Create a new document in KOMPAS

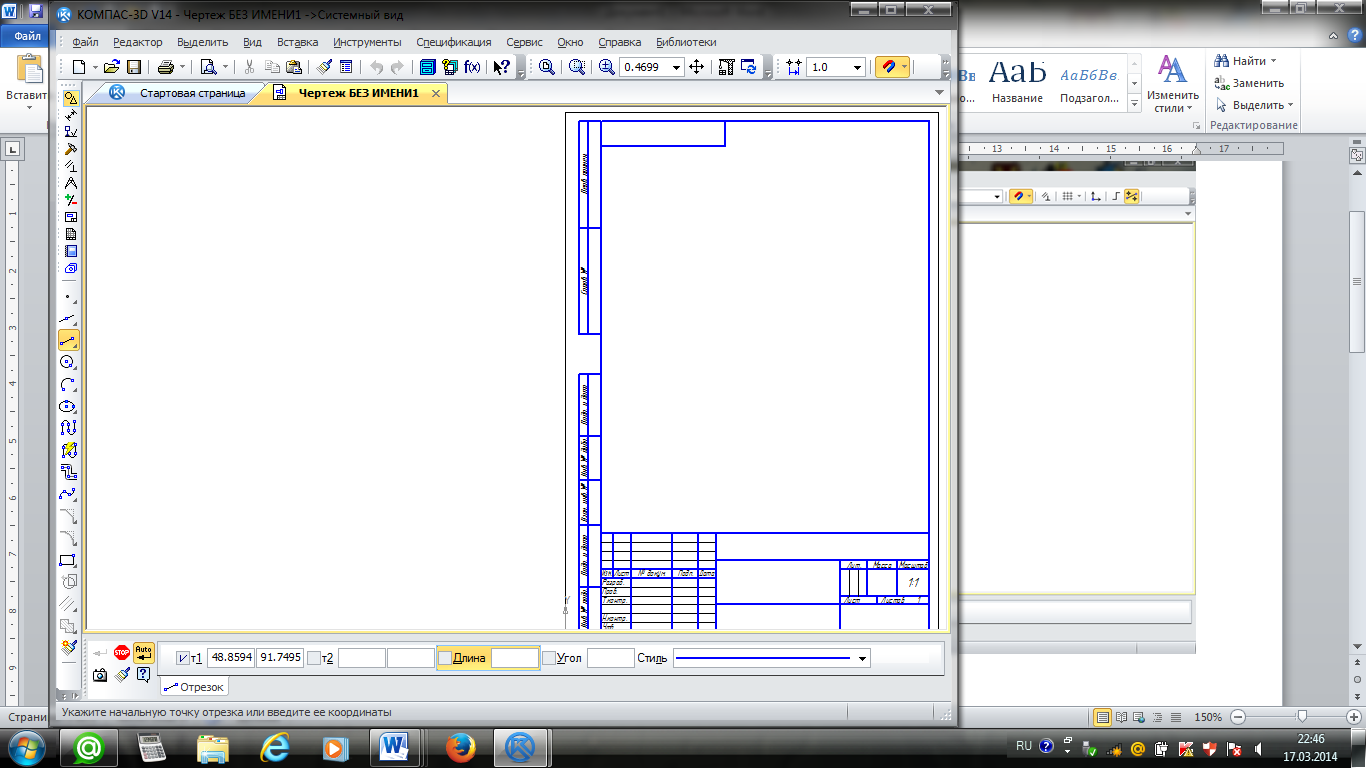pos(80,67)
